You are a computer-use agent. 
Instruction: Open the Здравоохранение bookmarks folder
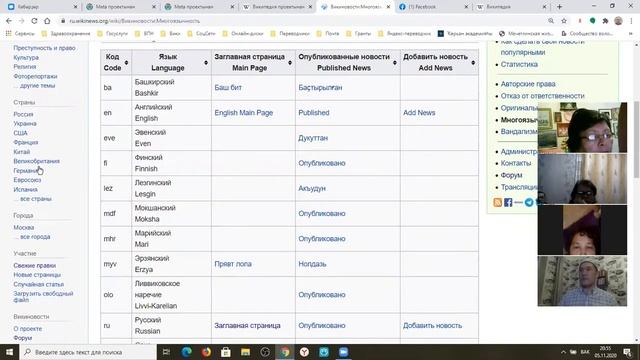(66, 33)
